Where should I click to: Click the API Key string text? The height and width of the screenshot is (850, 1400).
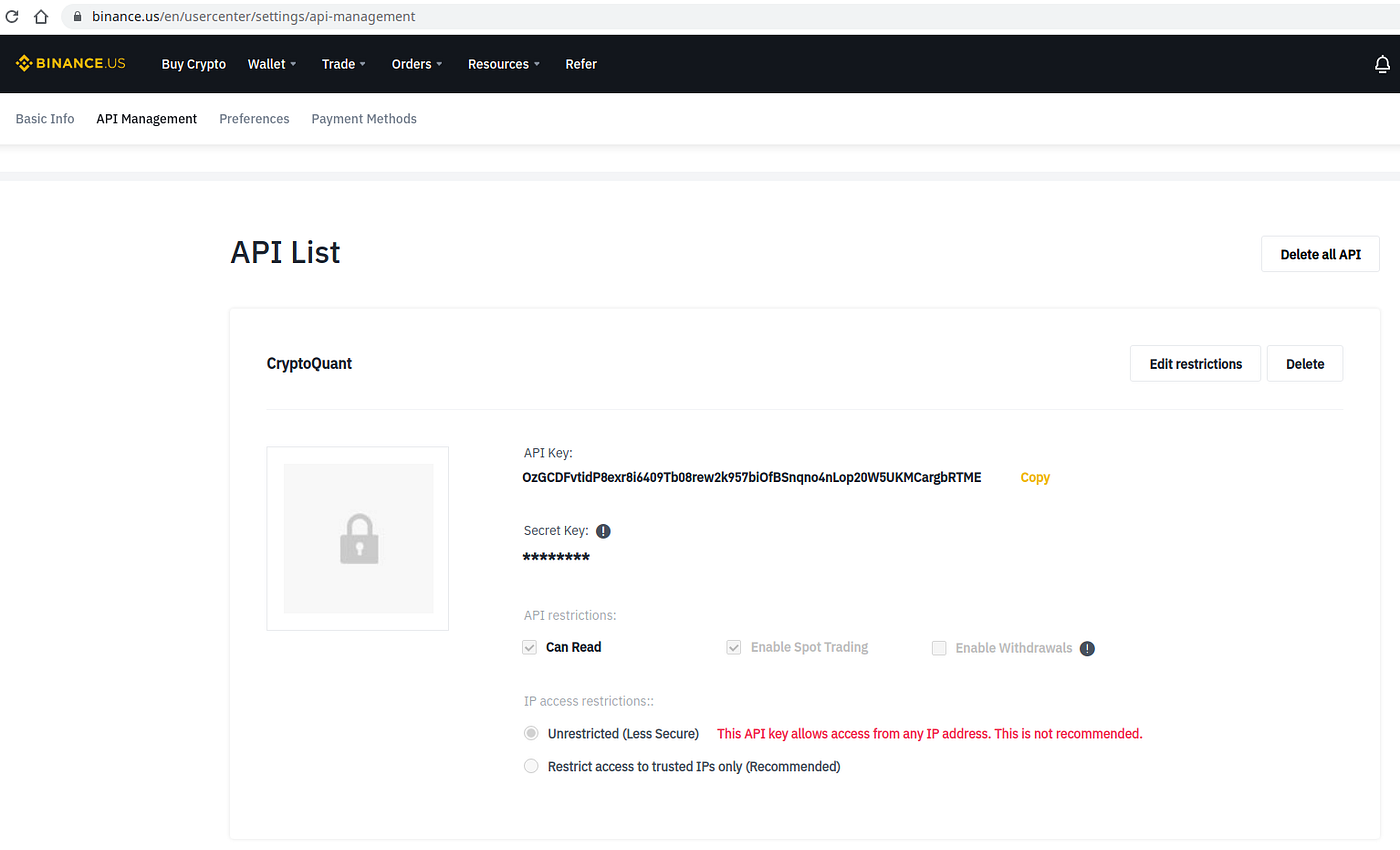click(752, 478)
